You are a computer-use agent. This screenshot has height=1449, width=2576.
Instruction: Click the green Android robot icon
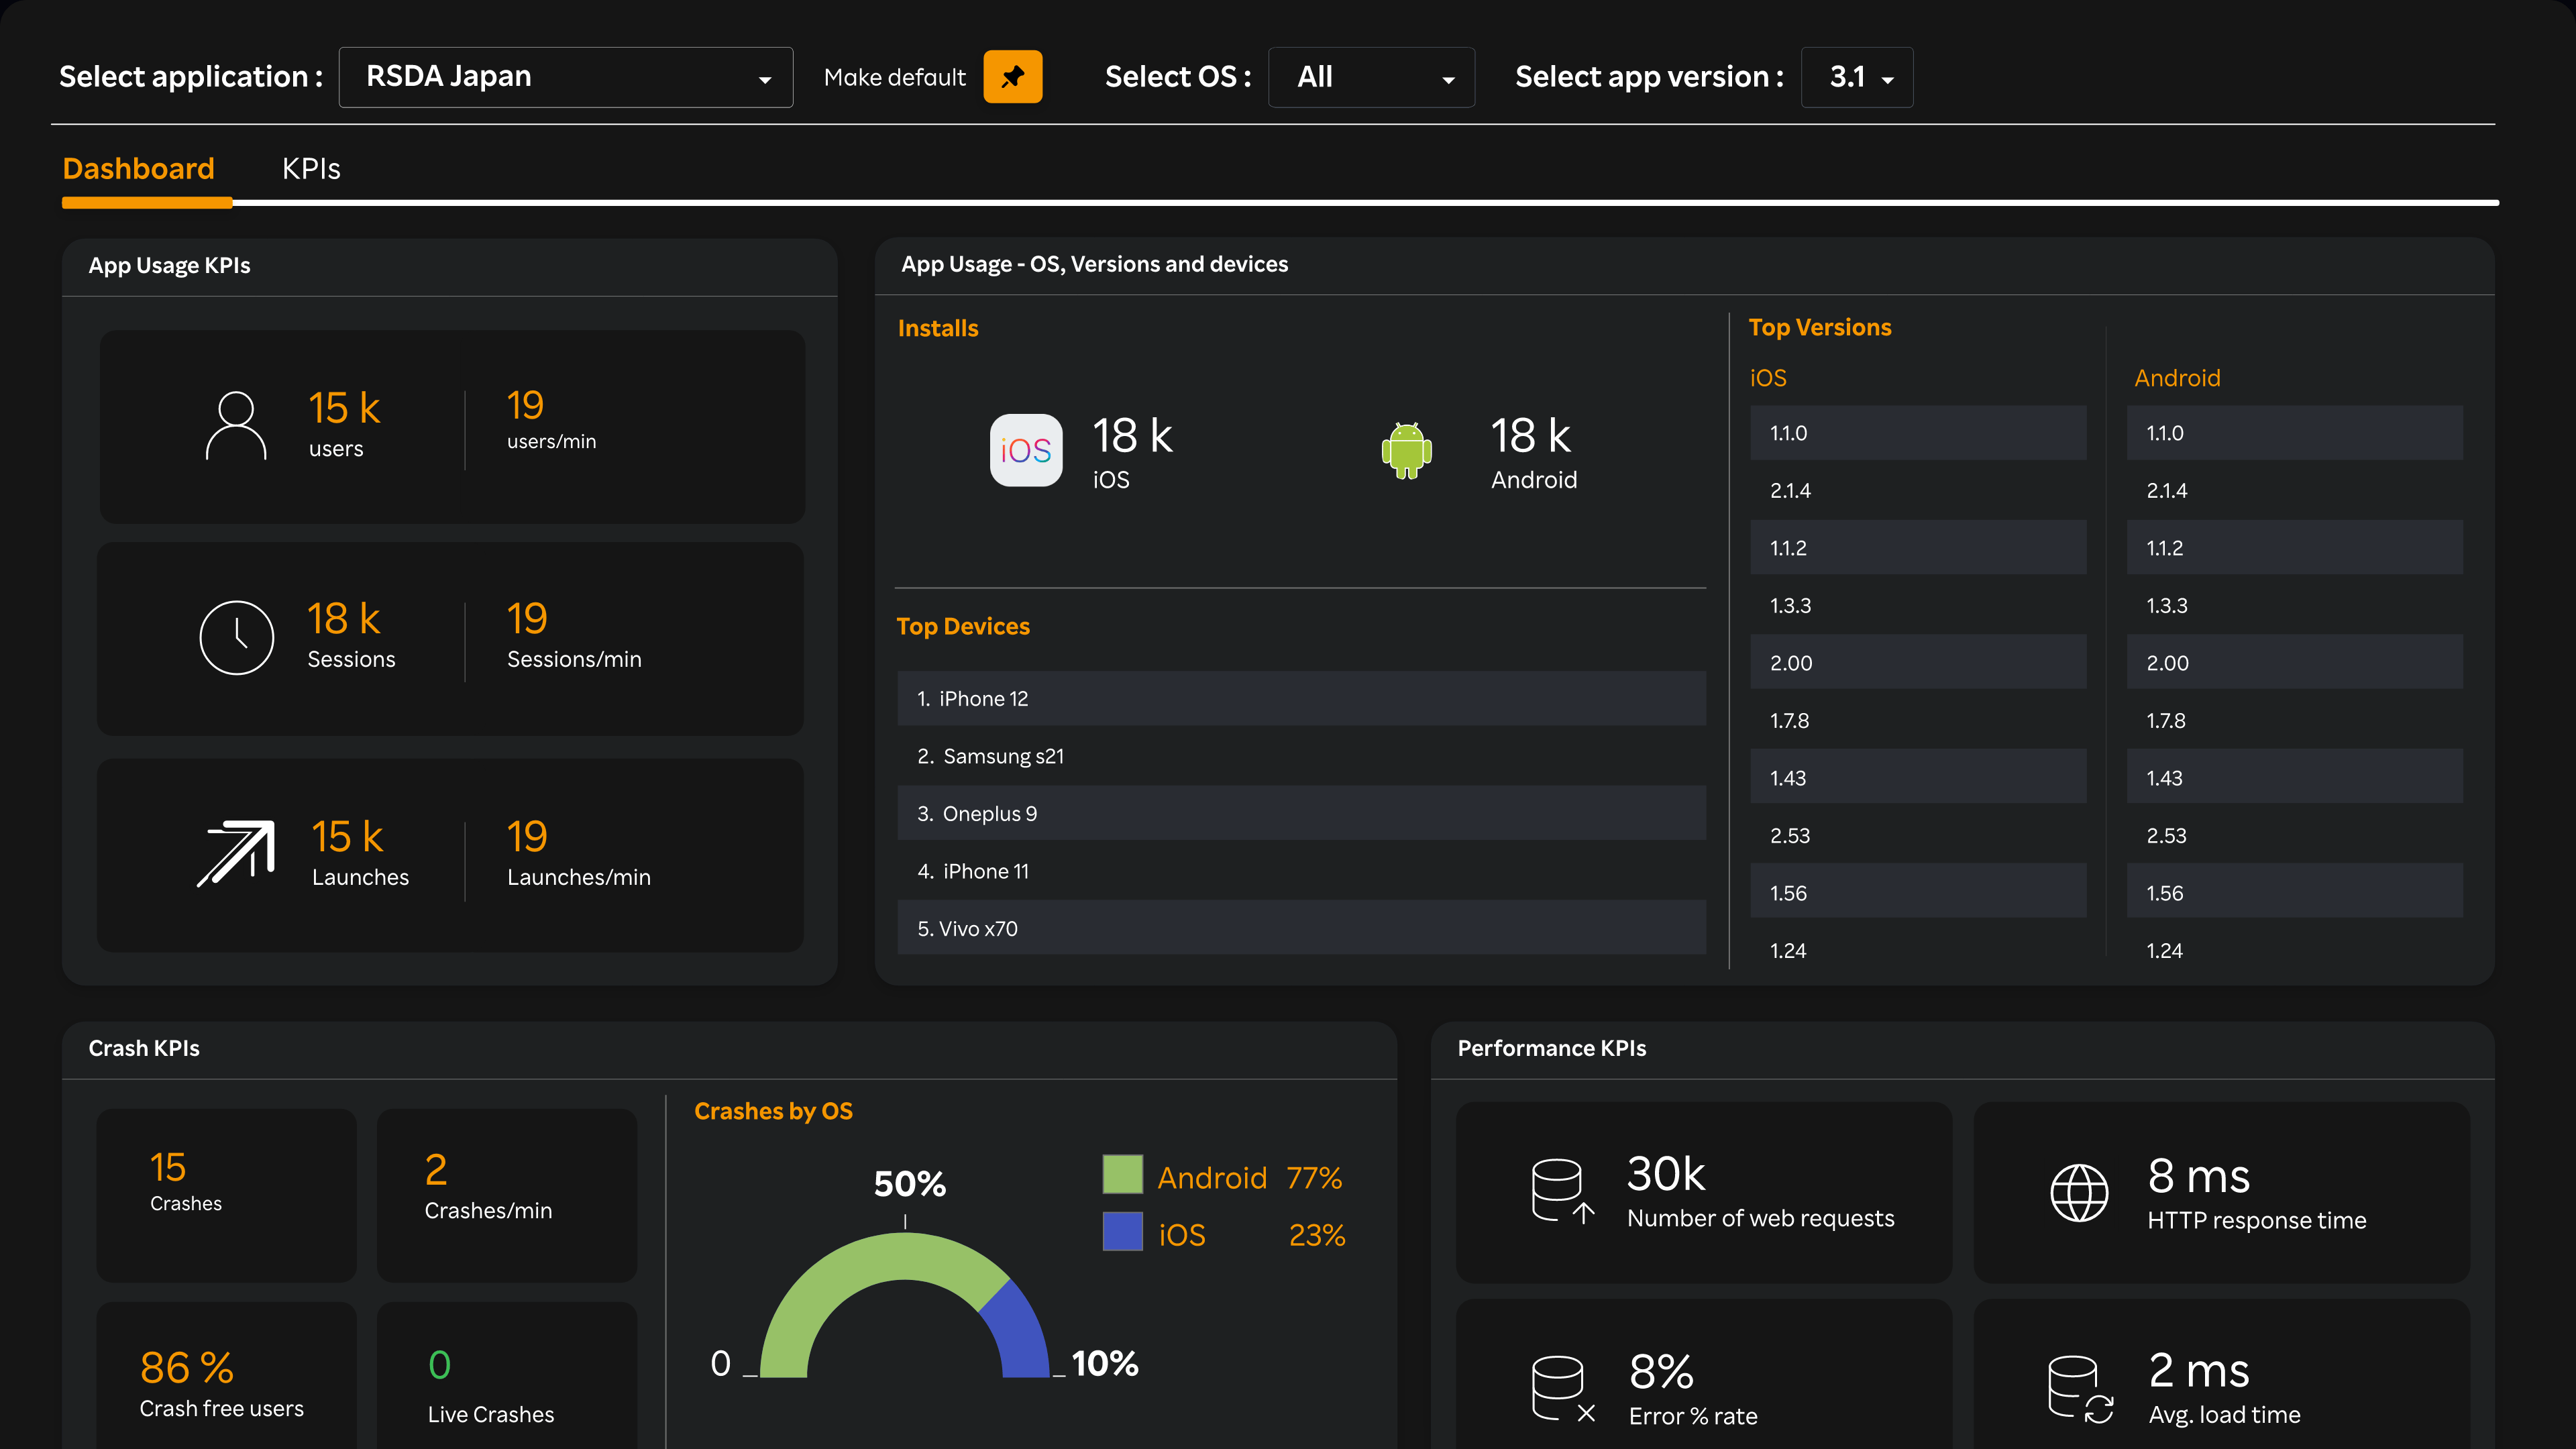1406,450
